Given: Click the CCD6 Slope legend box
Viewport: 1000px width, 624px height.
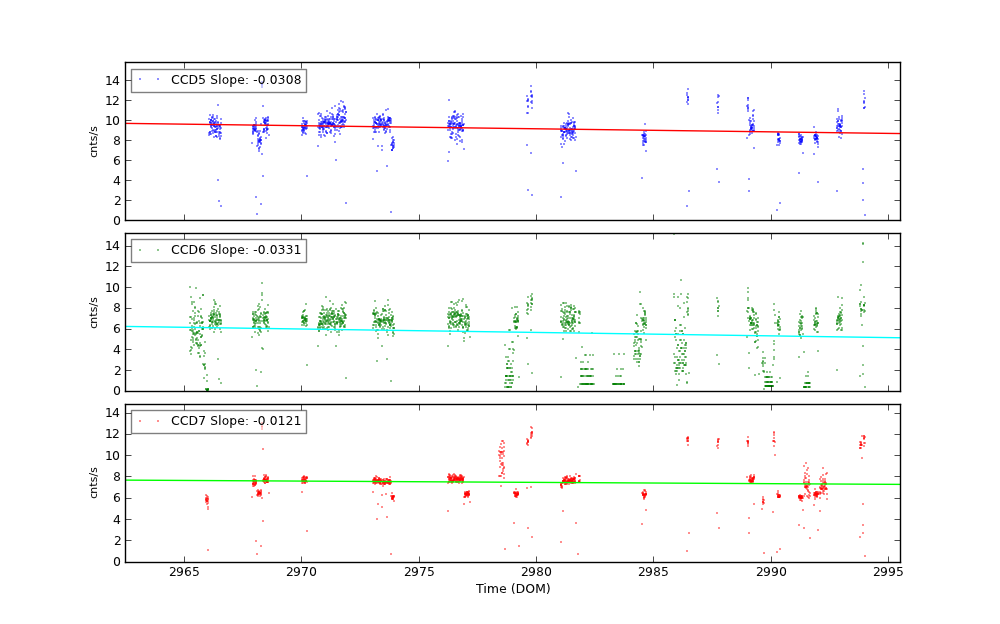Looking at the screenshot, I should (218, 250).
